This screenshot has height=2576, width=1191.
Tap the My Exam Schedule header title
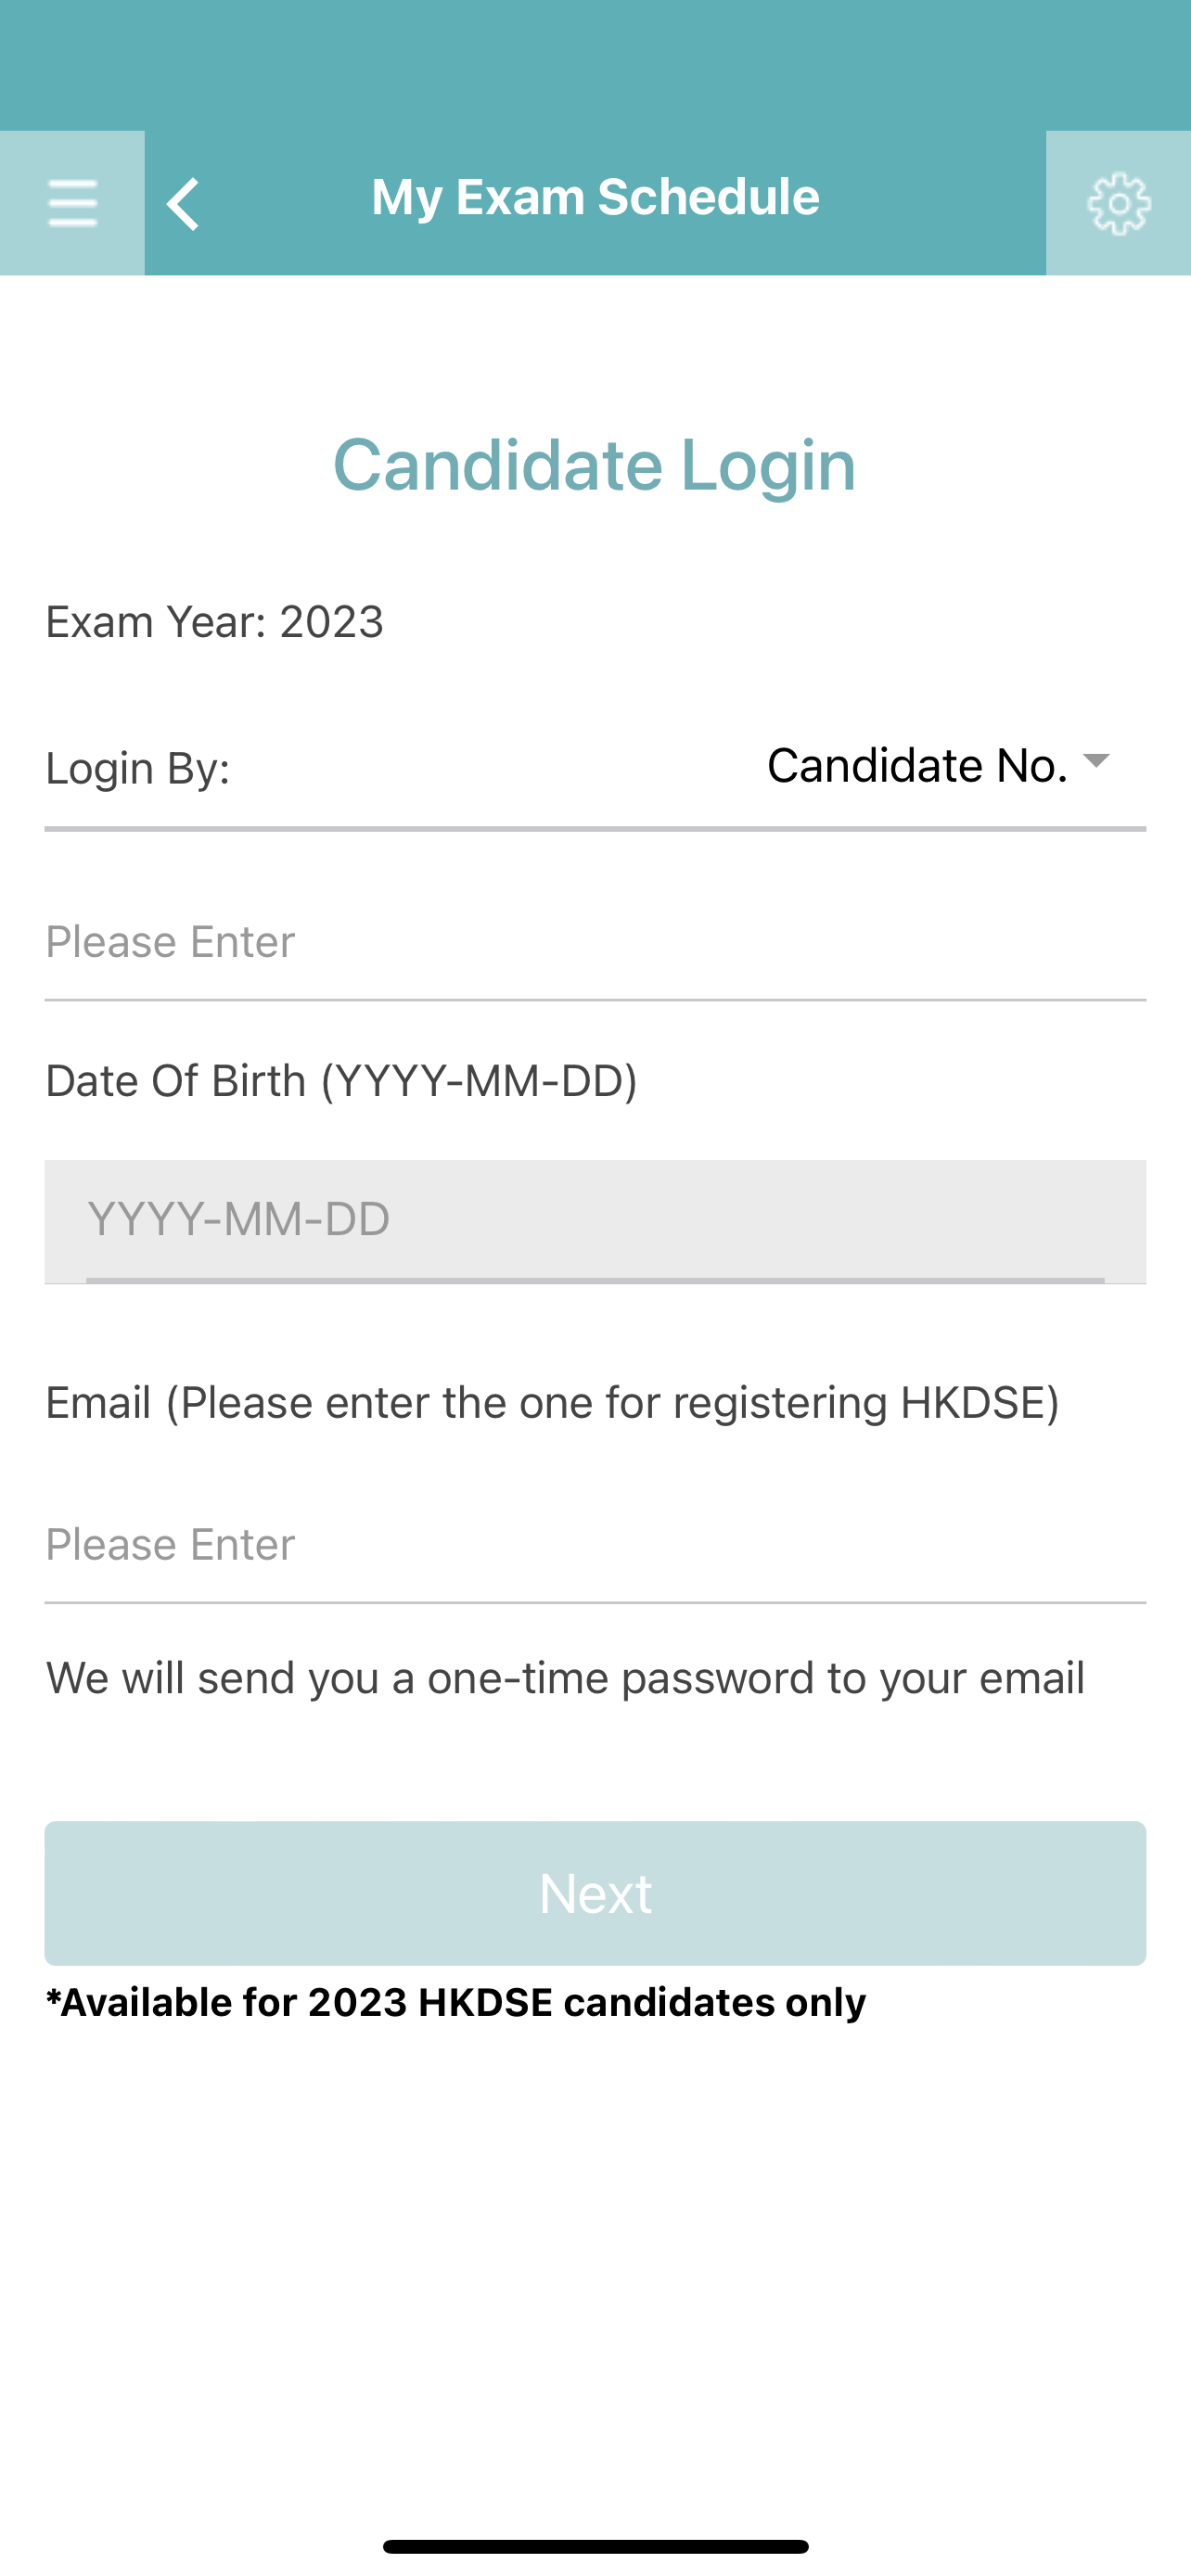coord(595,197)
